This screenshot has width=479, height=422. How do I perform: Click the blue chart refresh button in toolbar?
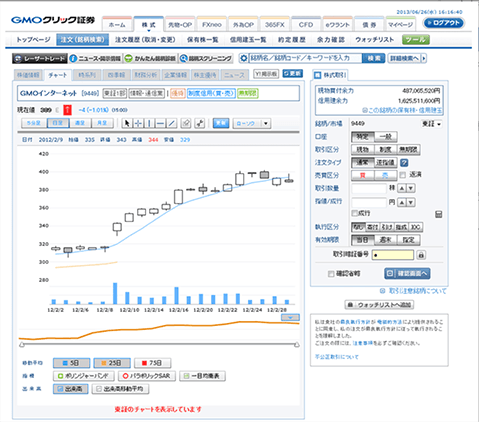click(221, 123)
